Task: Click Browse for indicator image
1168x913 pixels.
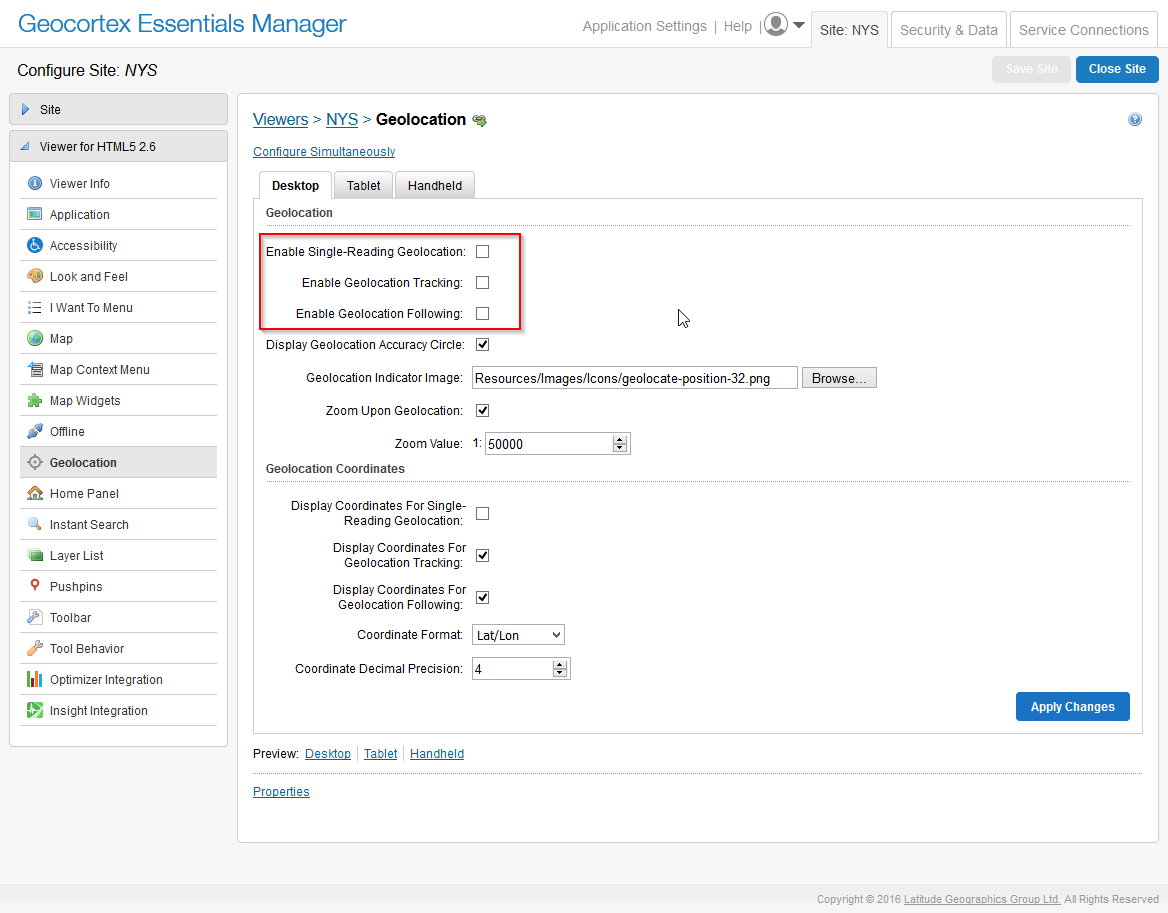Action: [839, 378]
